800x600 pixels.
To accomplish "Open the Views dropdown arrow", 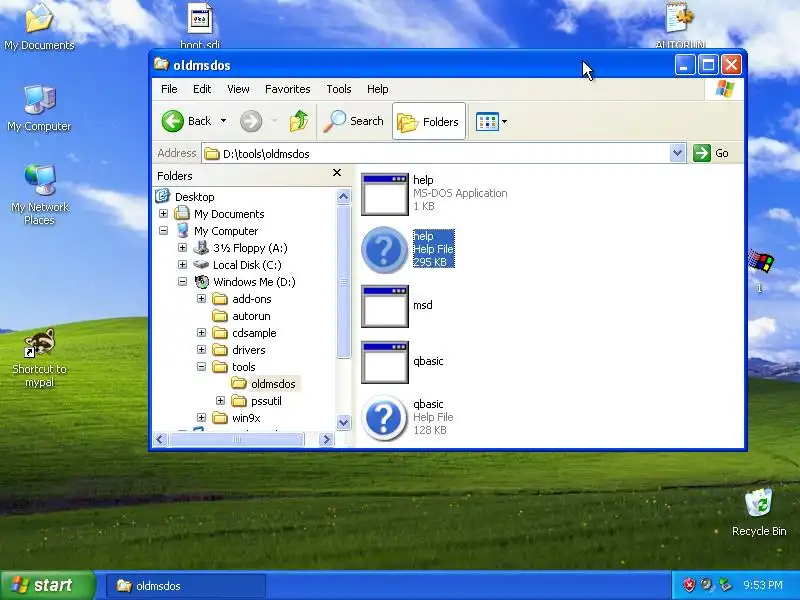I will 505,121.
